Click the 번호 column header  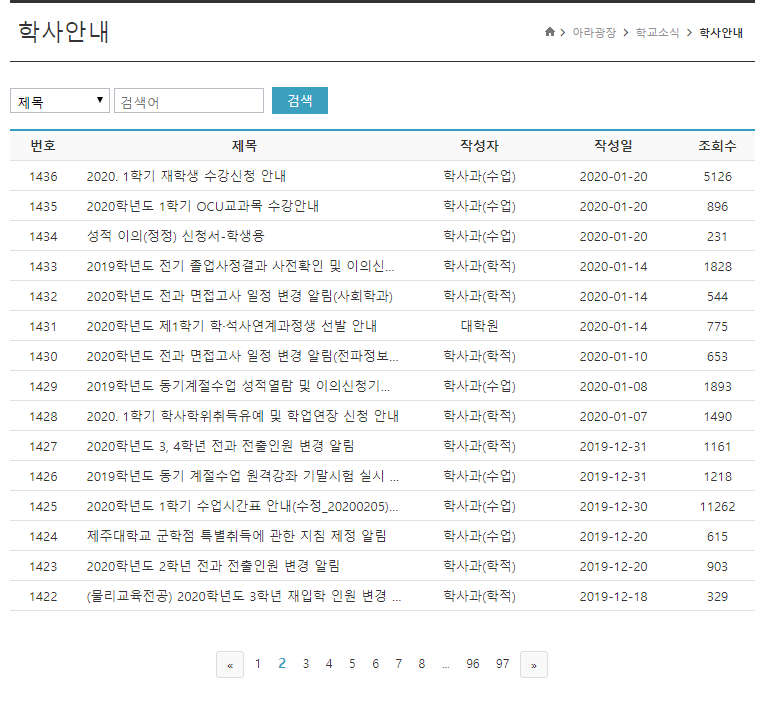pyautogui.click(x=43, y=145)
